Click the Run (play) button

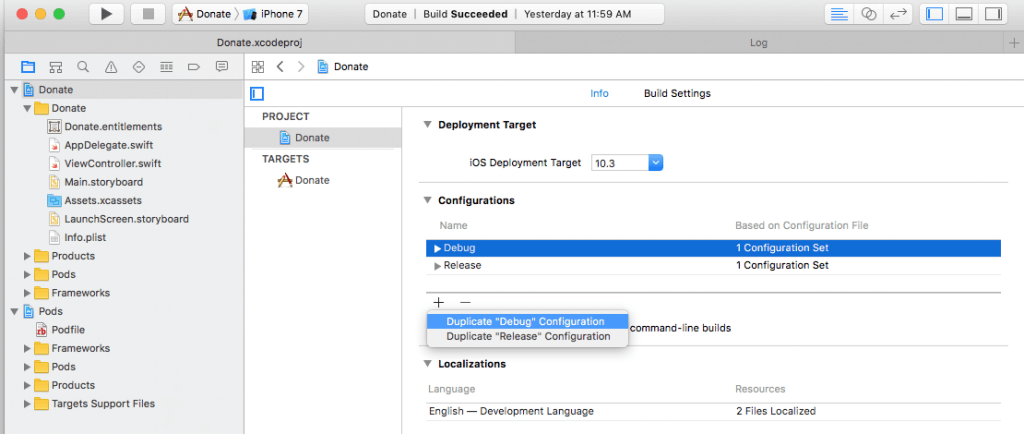coord(107,14)
